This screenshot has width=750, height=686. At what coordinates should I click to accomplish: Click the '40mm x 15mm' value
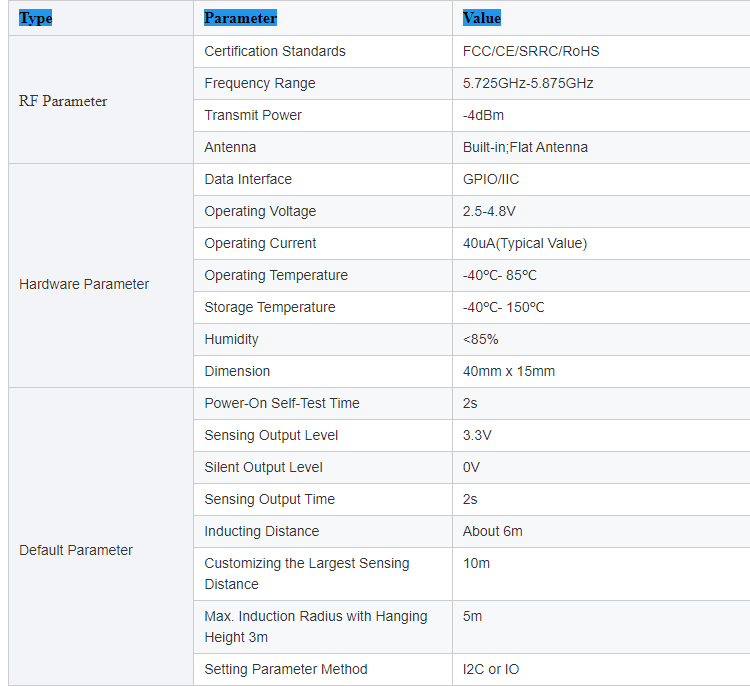(508, 371)
